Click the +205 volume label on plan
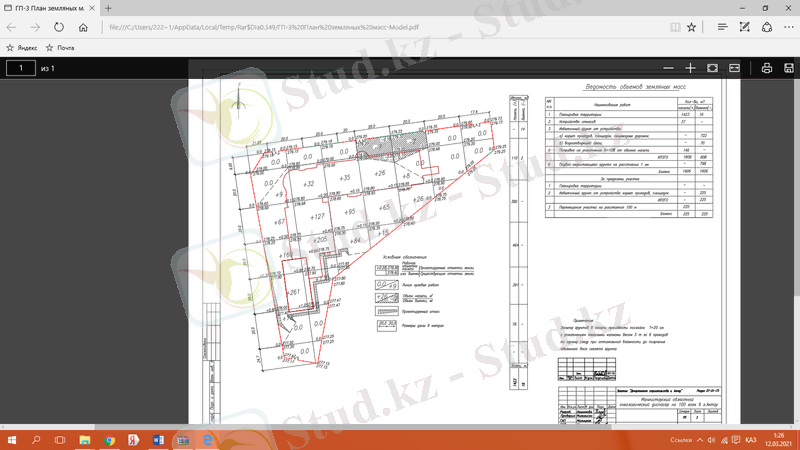The width and height of the screenshot is (800, 450). [320, 240]
